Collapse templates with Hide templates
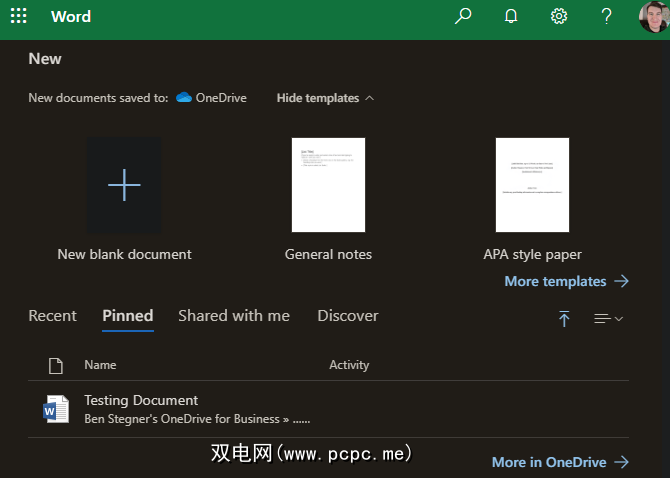The width and height of the screenshot is (670, 478). click(325, 98)
